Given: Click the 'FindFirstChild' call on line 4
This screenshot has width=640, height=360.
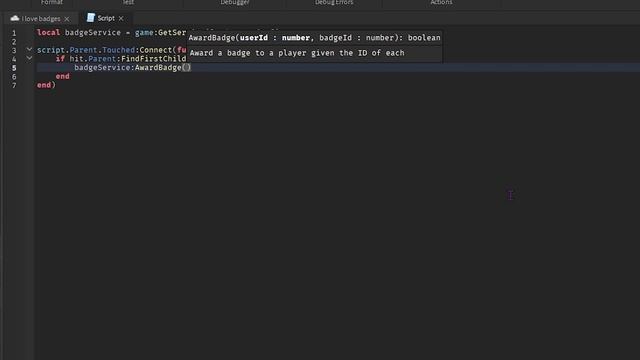Looking at the screenshot, I should (x=153, y=59).
